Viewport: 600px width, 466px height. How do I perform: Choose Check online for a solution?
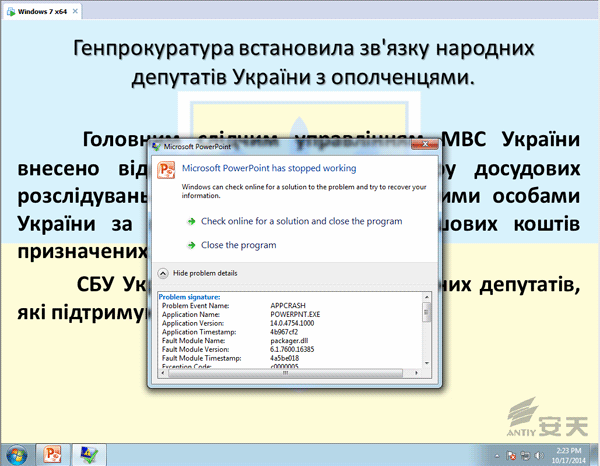coord(302,221)
